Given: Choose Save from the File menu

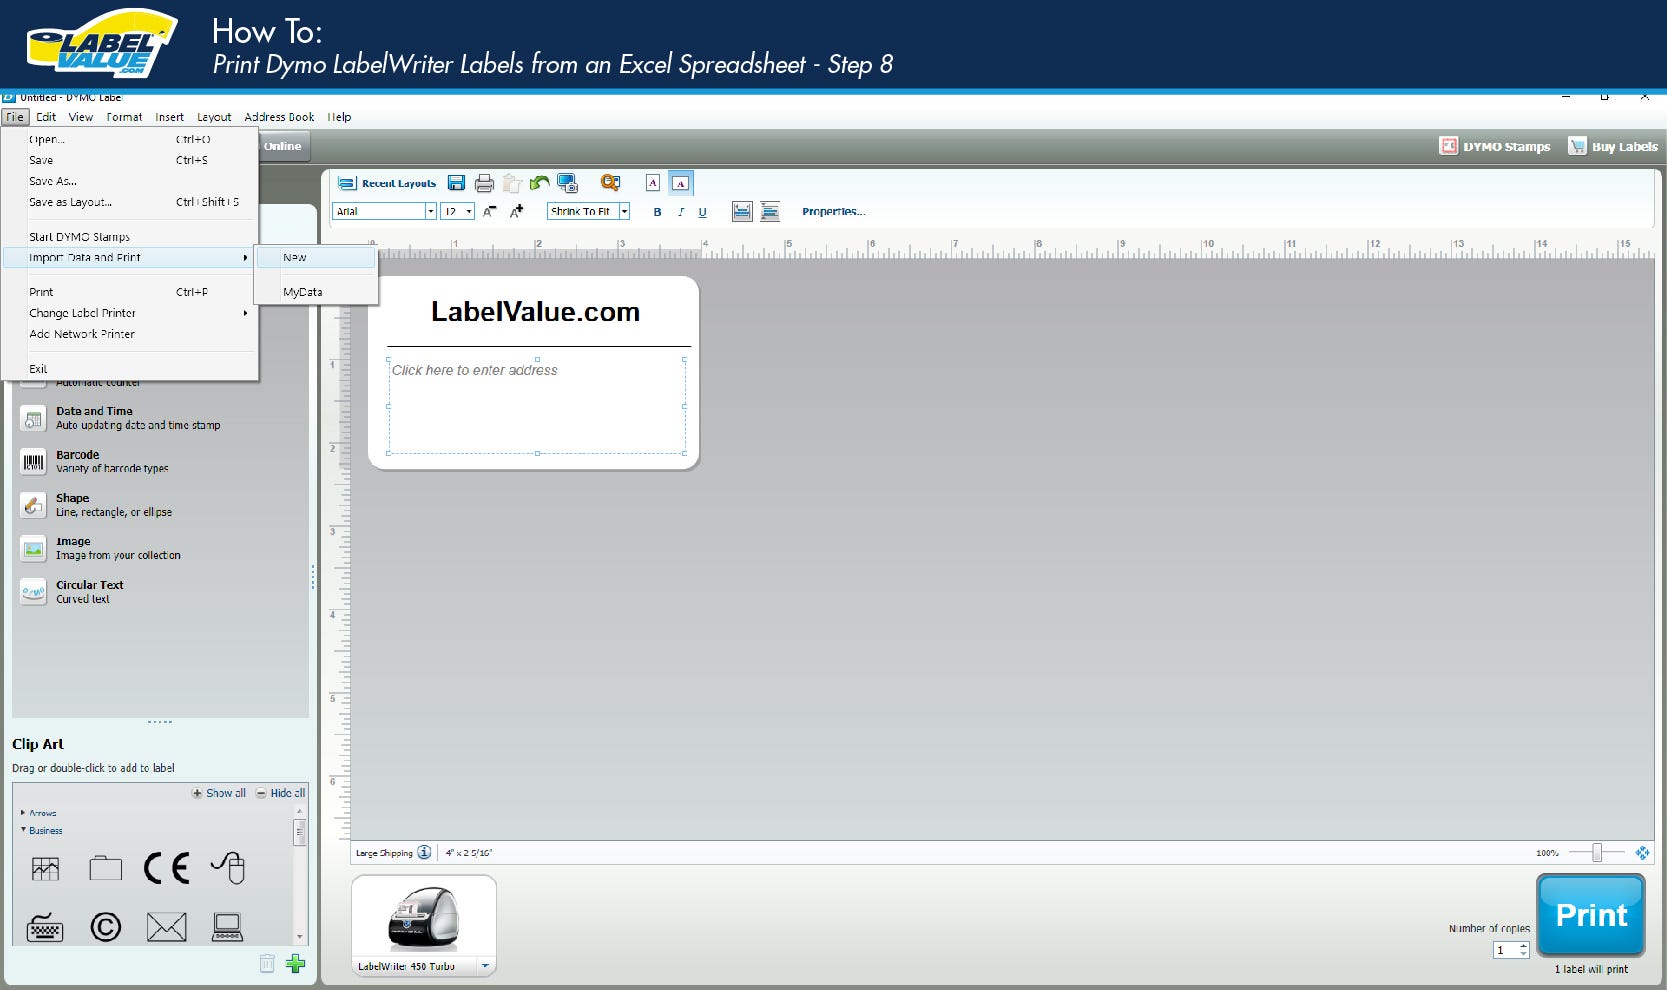Looking at the screenshot, I should tap(130, 160).
